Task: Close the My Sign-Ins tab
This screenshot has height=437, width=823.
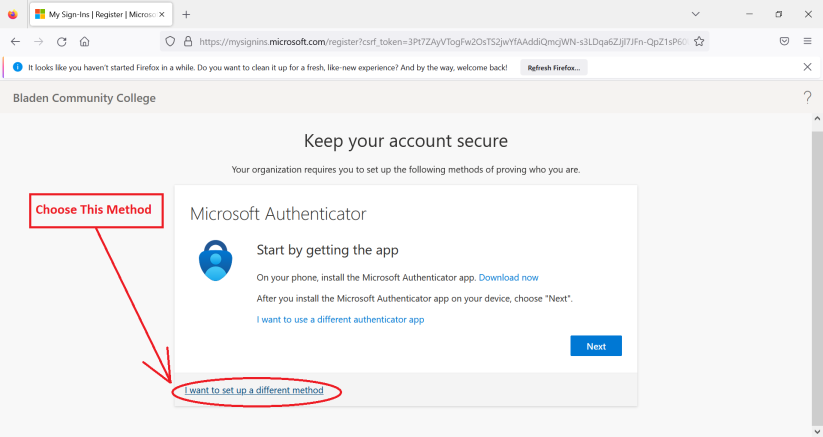Action: (162, 15)
